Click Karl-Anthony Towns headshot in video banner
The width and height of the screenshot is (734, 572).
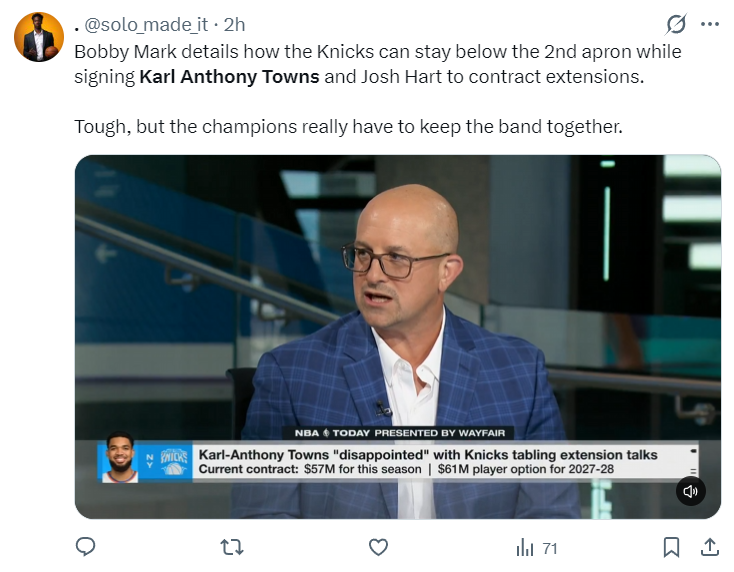tap(120, 457)
